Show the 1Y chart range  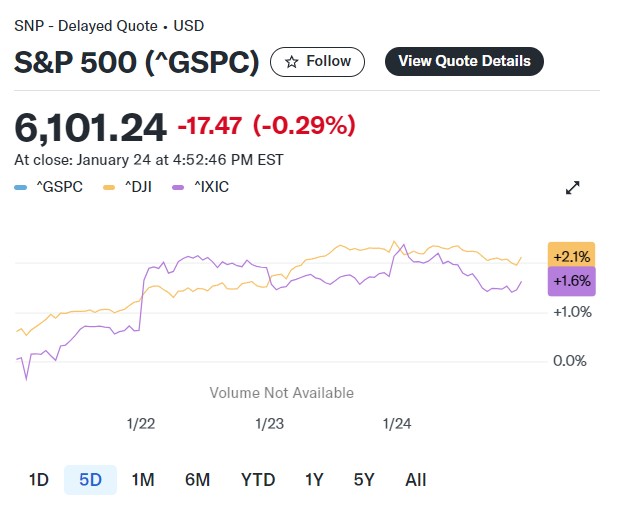[x=314, y=479]
